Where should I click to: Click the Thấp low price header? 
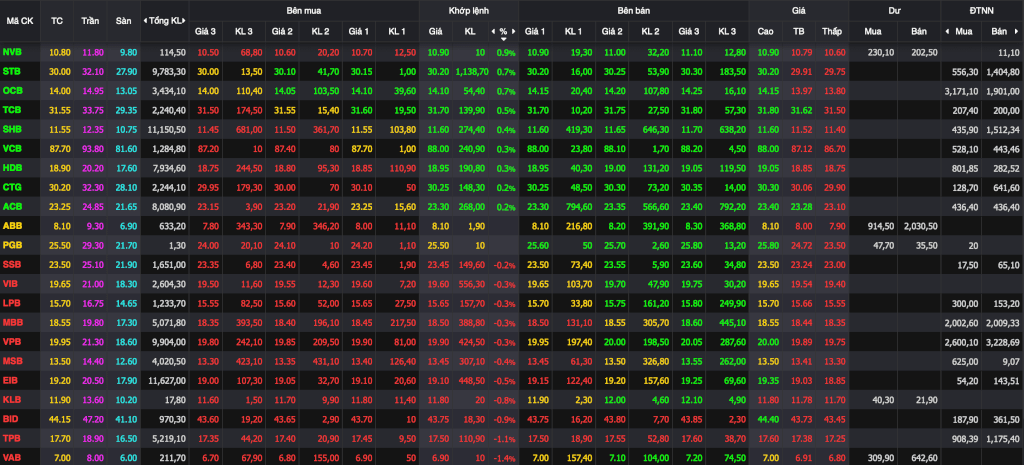(x=832, y=31)
